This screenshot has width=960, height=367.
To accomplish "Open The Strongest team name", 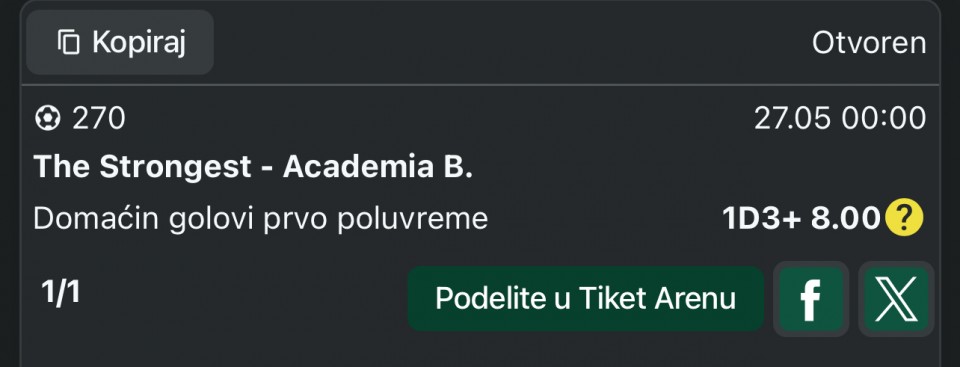I will [142, 167].
